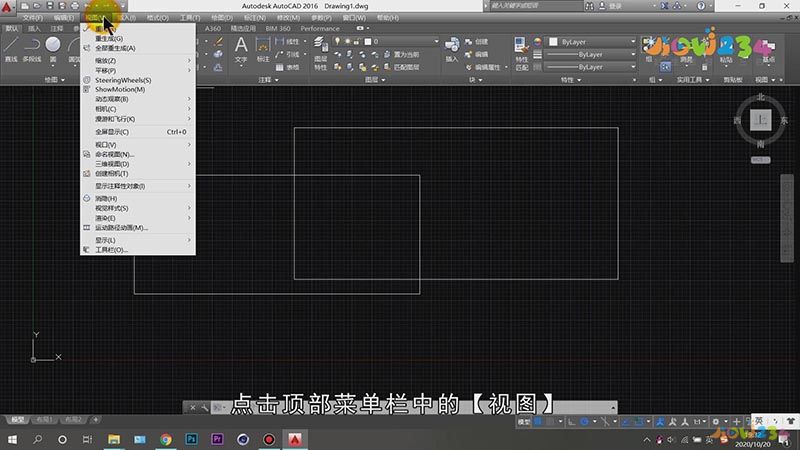The image size is (800, 450).
Task: Choose 全屏显示(C) clean screen entry
Action: [x=138, y=132]
